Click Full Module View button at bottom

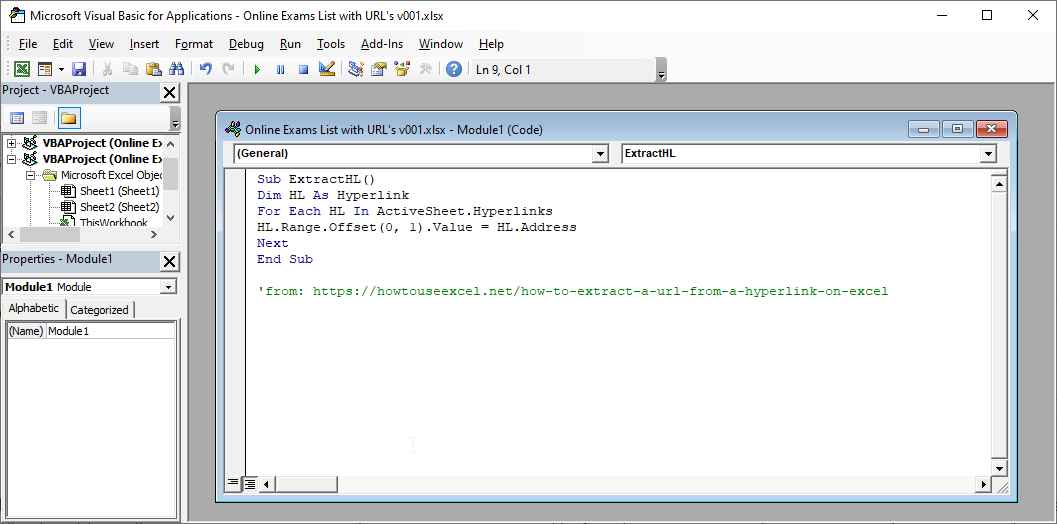click(249, 484)
